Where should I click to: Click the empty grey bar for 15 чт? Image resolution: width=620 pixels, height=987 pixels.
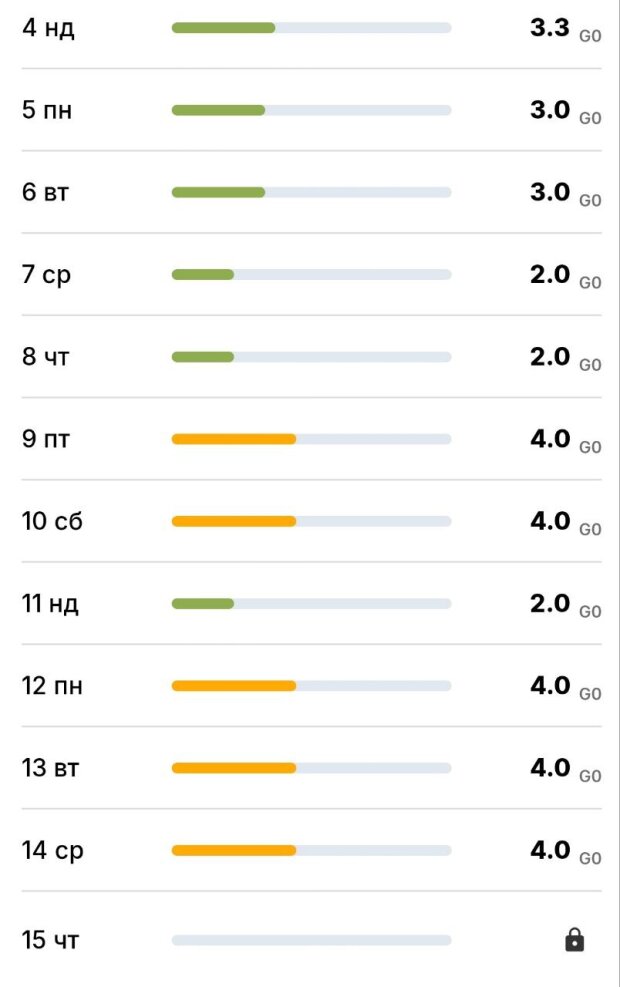pyautogui.click(x=311, y=940)
